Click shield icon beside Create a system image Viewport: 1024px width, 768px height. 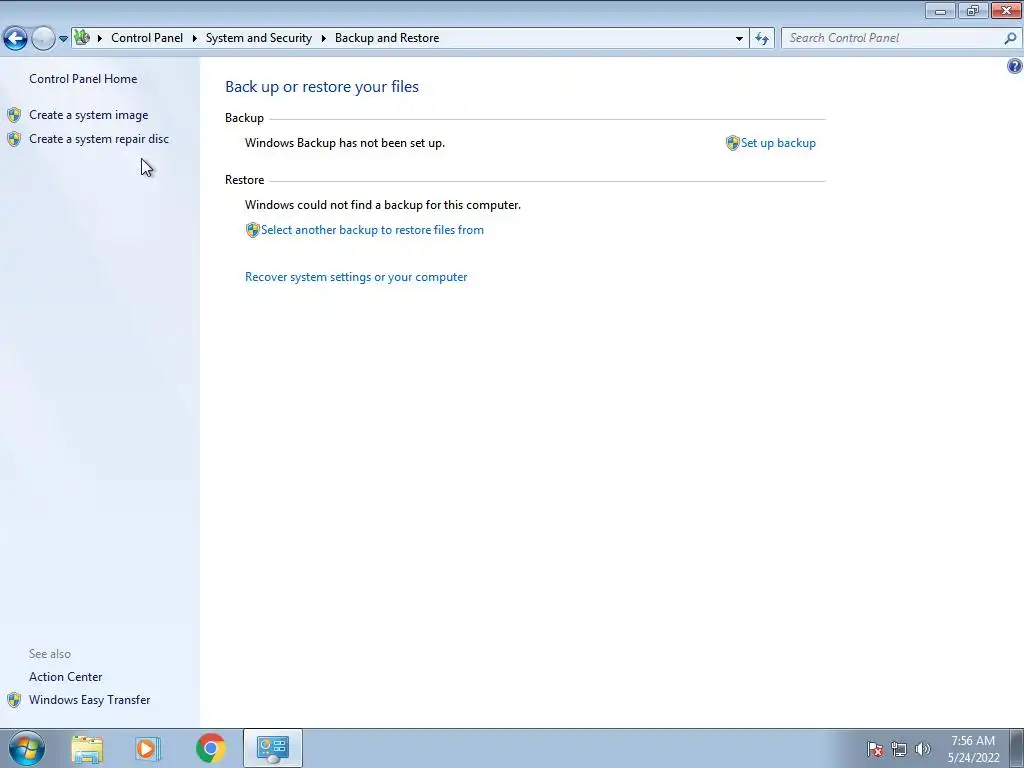coord(14,115)
